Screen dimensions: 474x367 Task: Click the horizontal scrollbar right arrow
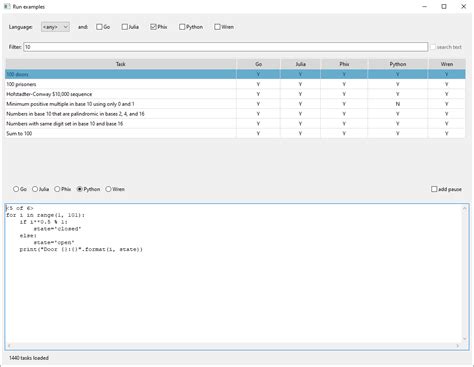[458, 346]
